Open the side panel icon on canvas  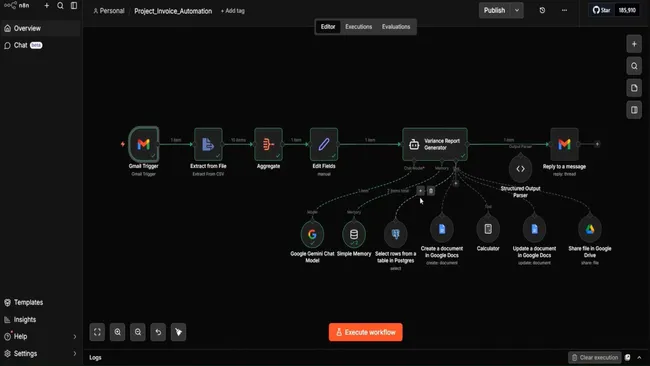pos(634,110)
